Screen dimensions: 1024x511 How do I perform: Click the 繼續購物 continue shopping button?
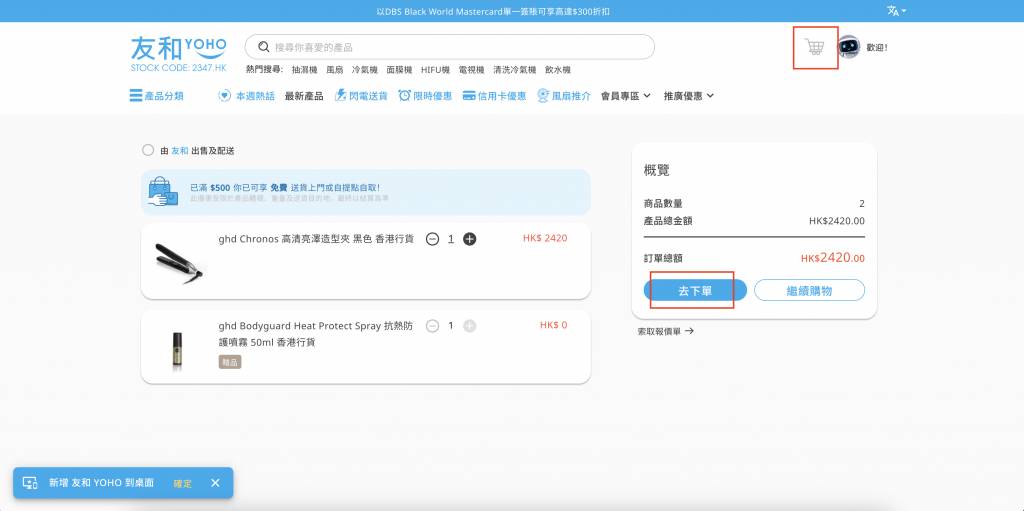point(809,291)
